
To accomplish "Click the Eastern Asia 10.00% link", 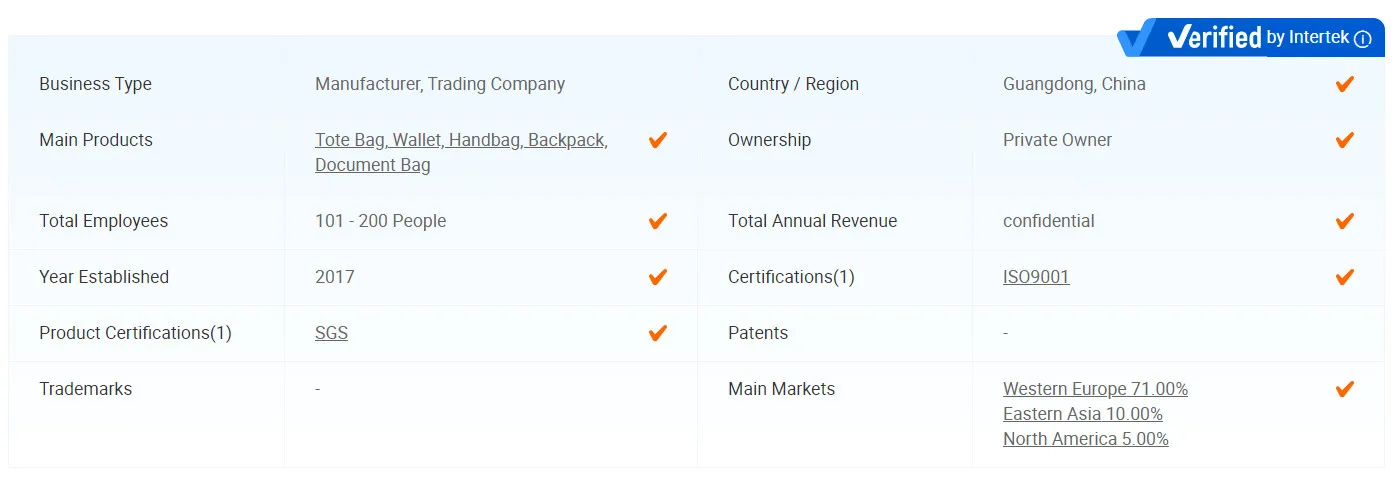I will 1082,414.
